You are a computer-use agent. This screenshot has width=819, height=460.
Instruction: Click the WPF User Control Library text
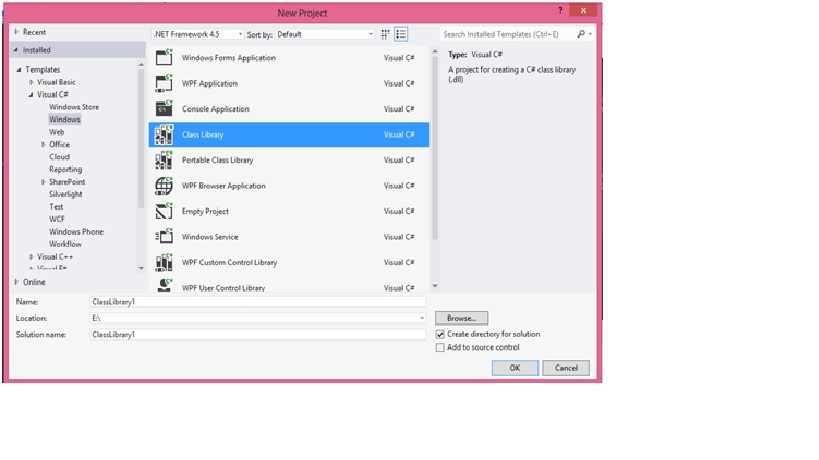pyautogui.click(x=224, y=288)
